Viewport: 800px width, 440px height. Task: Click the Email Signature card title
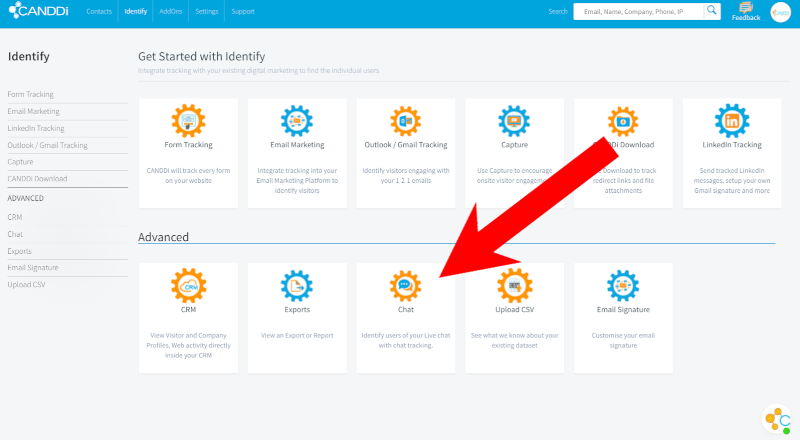point(623,309)
